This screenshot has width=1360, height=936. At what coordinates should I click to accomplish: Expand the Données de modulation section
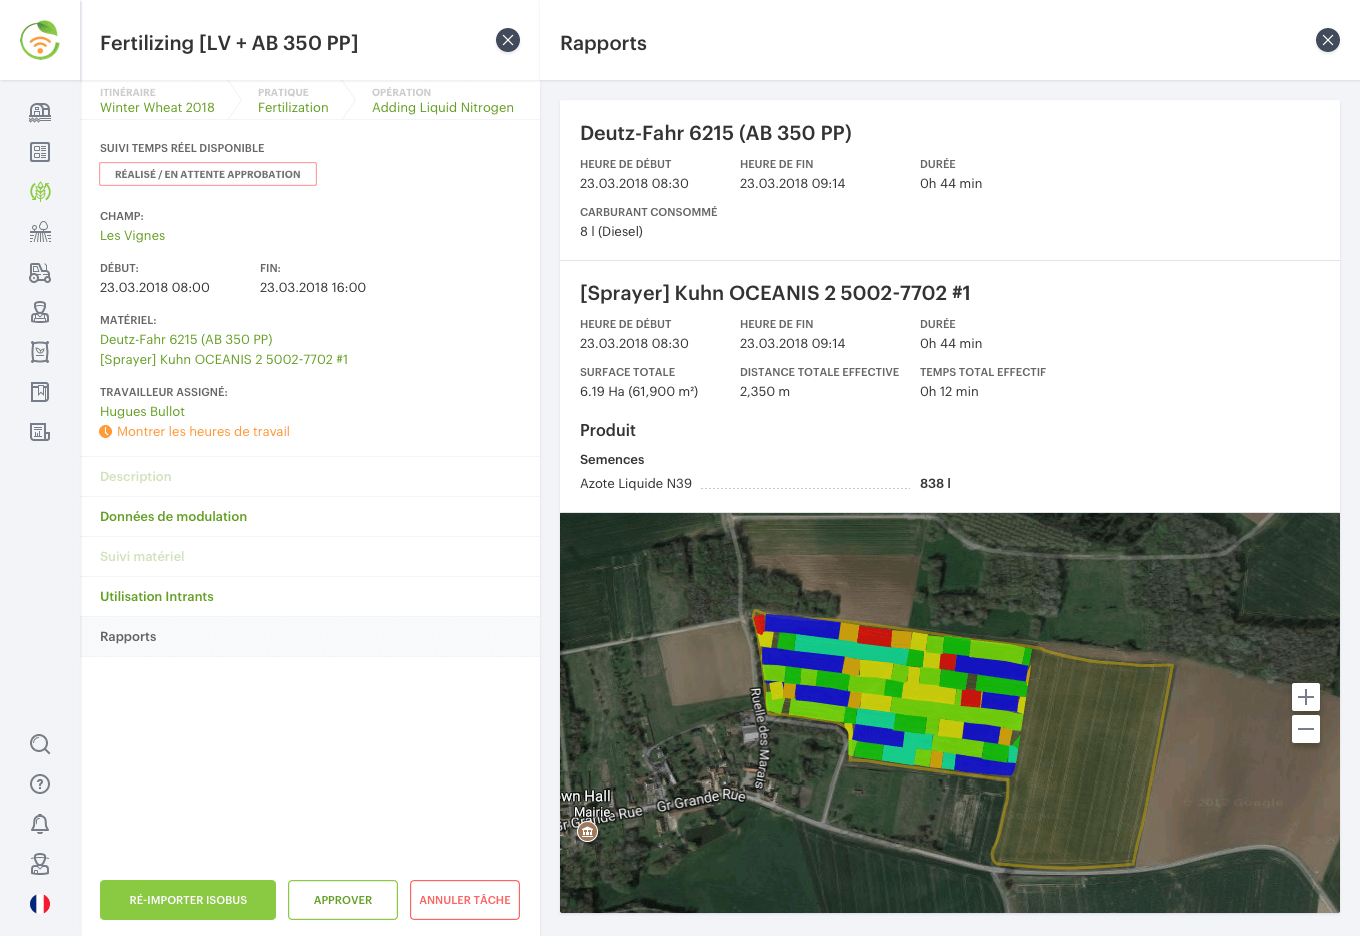[x=173, y=517]
